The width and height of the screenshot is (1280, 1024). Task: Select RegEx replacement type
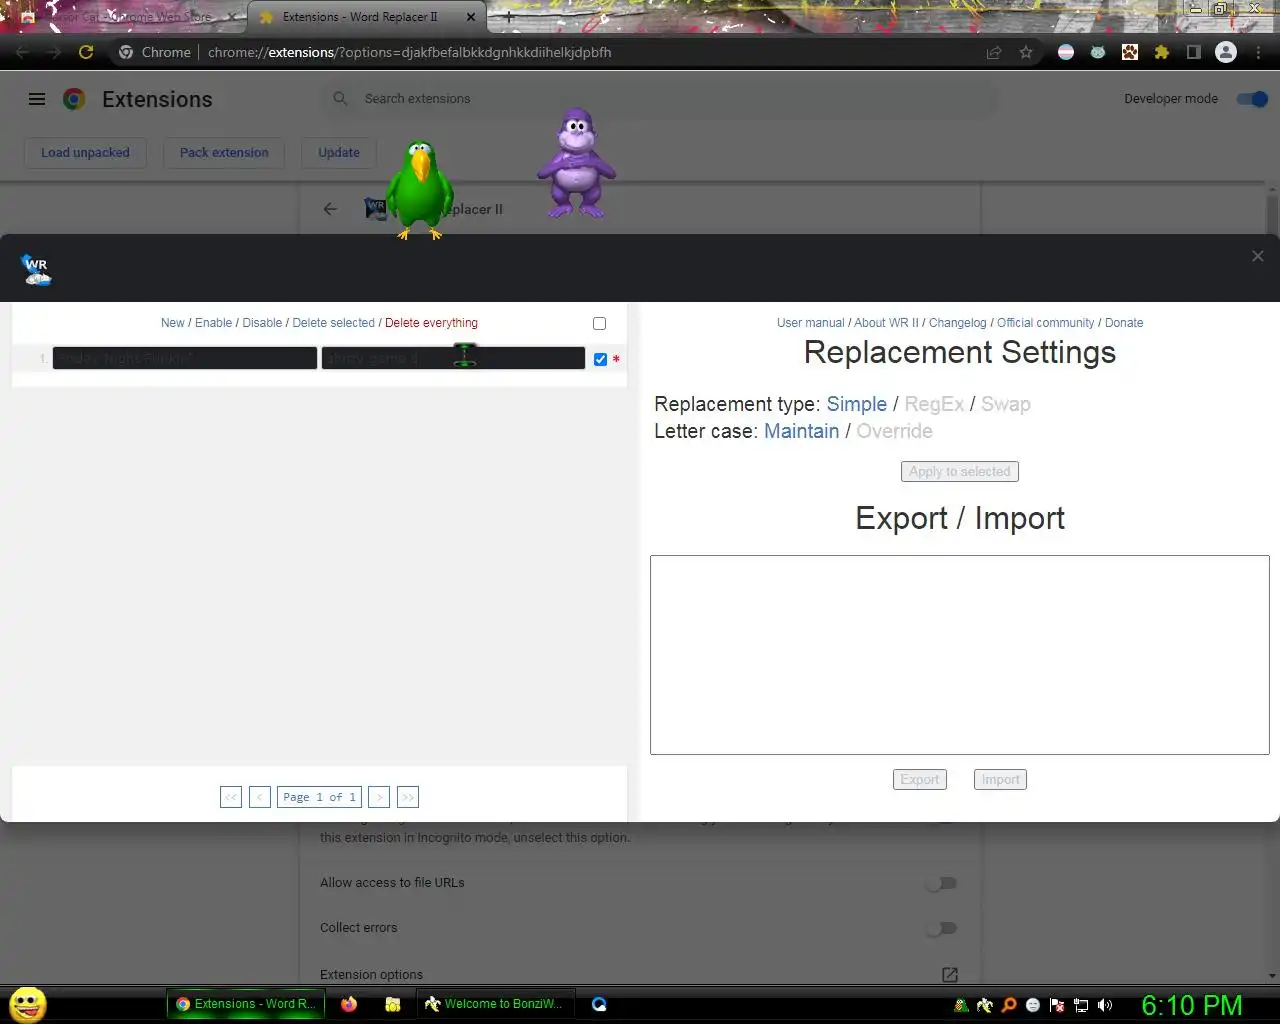(x=934, y=404)
